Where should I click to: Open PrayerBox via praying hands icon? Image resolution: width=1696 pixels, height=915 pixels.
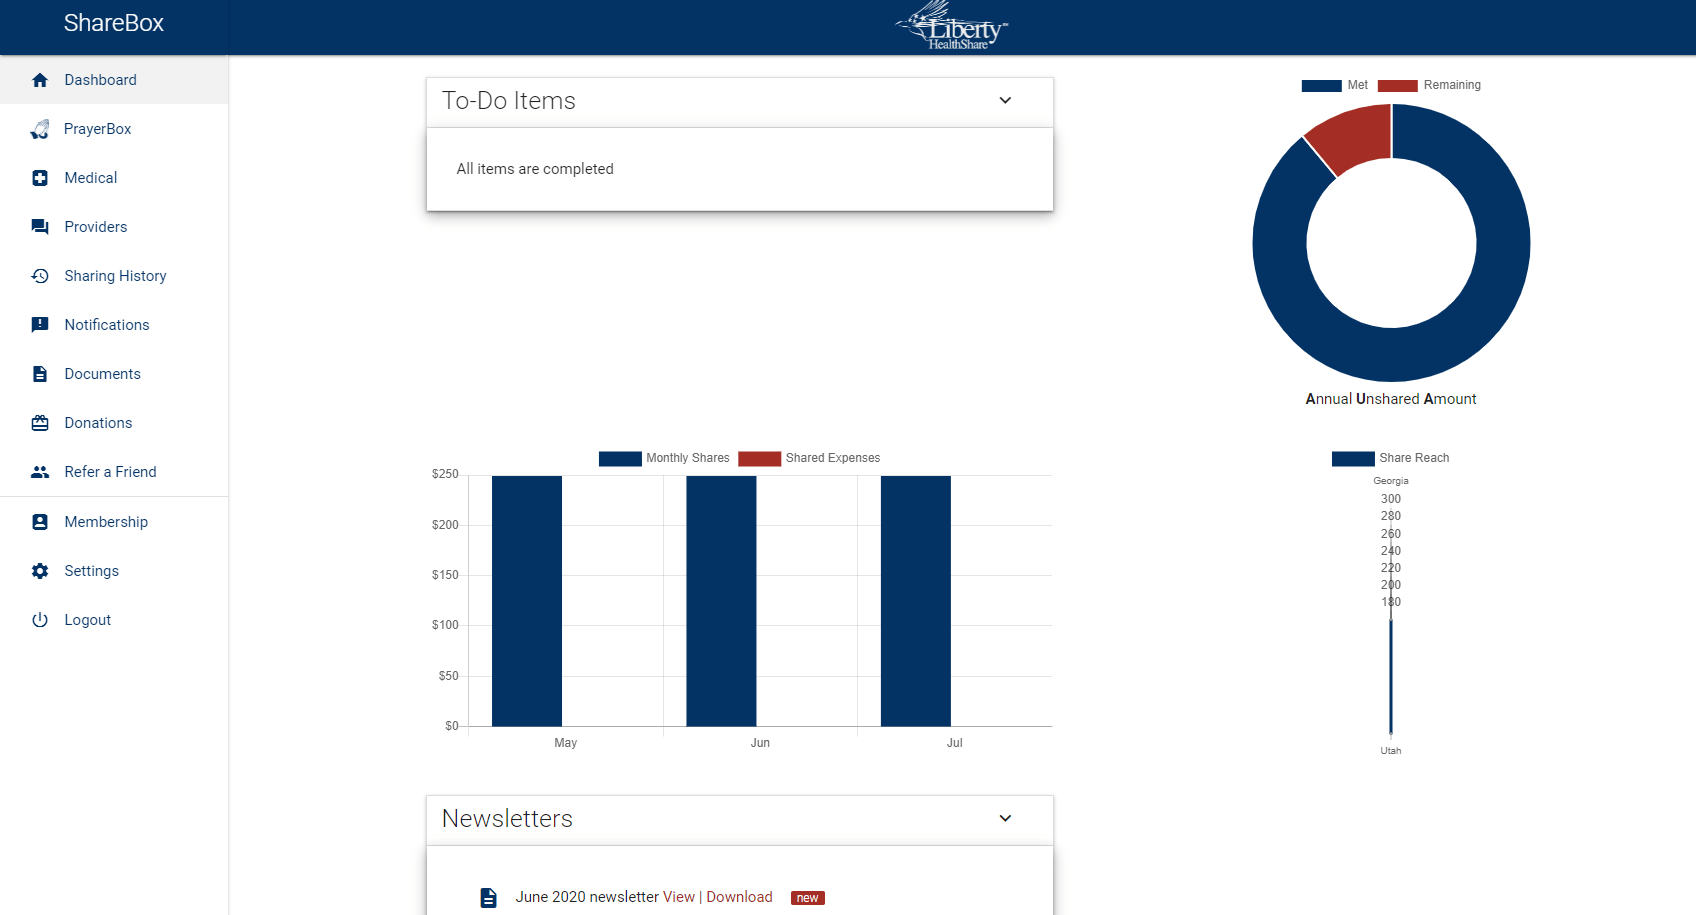[40, 129]
